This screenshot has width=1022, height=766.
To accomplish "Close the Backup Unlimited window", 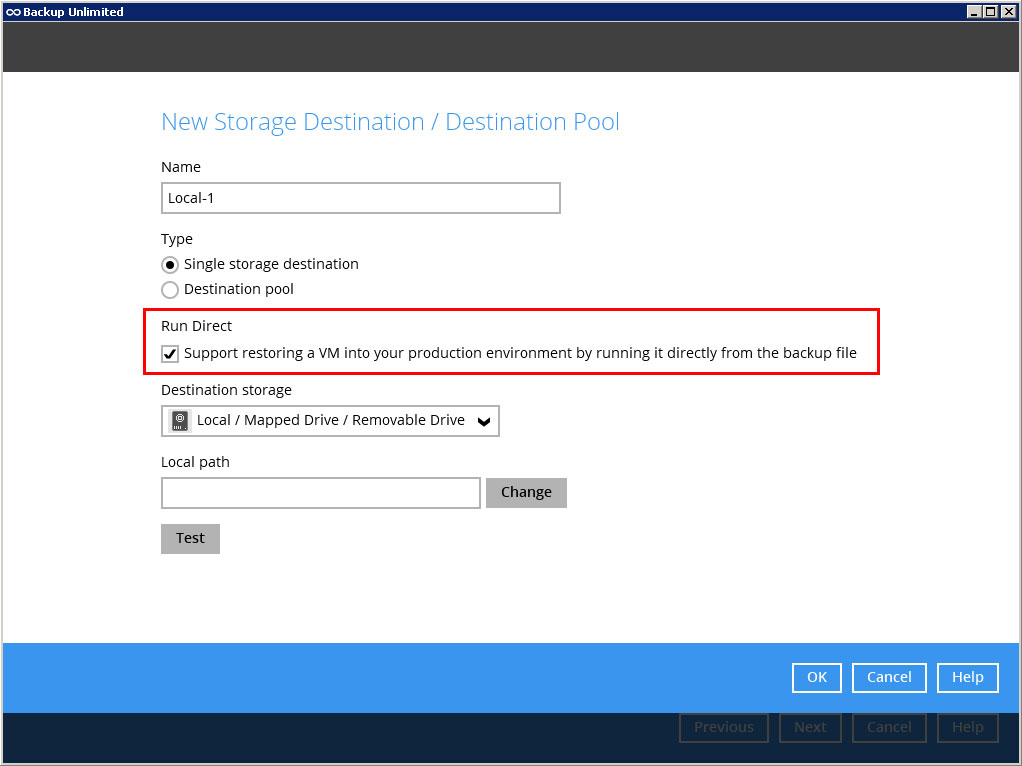I will coord(1008,12).
